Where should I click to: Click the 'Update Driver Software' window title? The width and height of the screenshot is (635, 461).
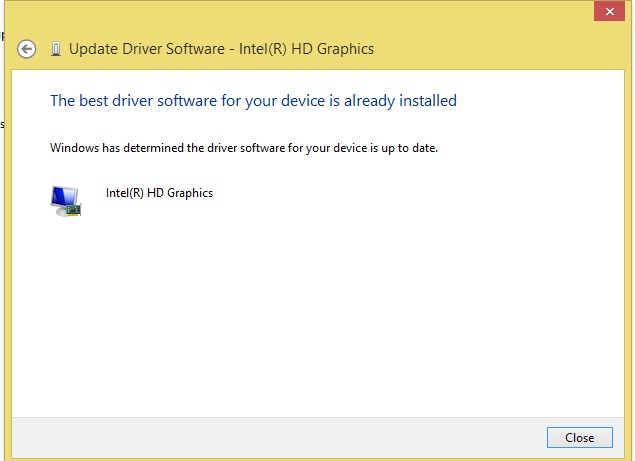(221, 49)
